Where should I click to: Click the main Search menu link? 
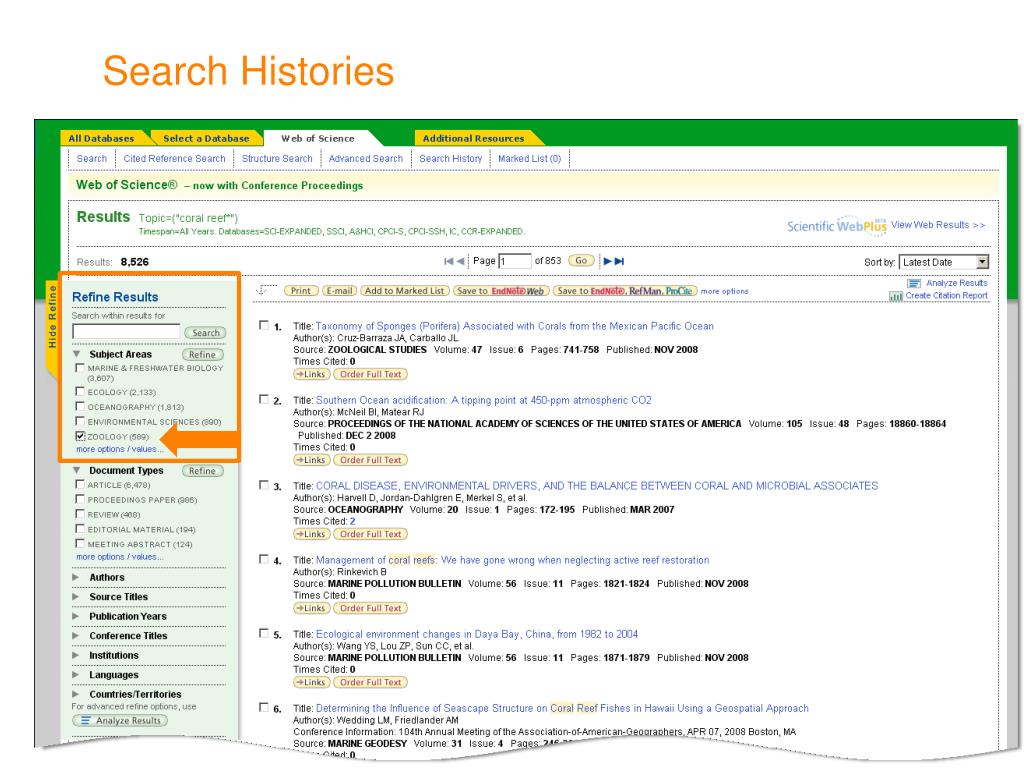[x=91, y=159]
